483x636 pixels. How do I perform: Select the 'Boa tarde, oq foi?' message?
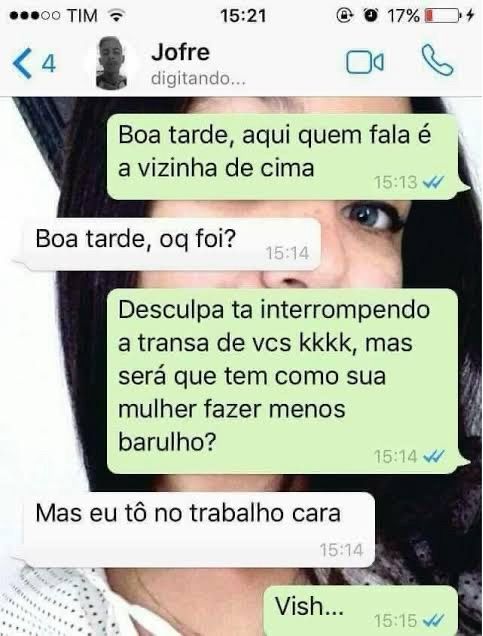(171, 244)
